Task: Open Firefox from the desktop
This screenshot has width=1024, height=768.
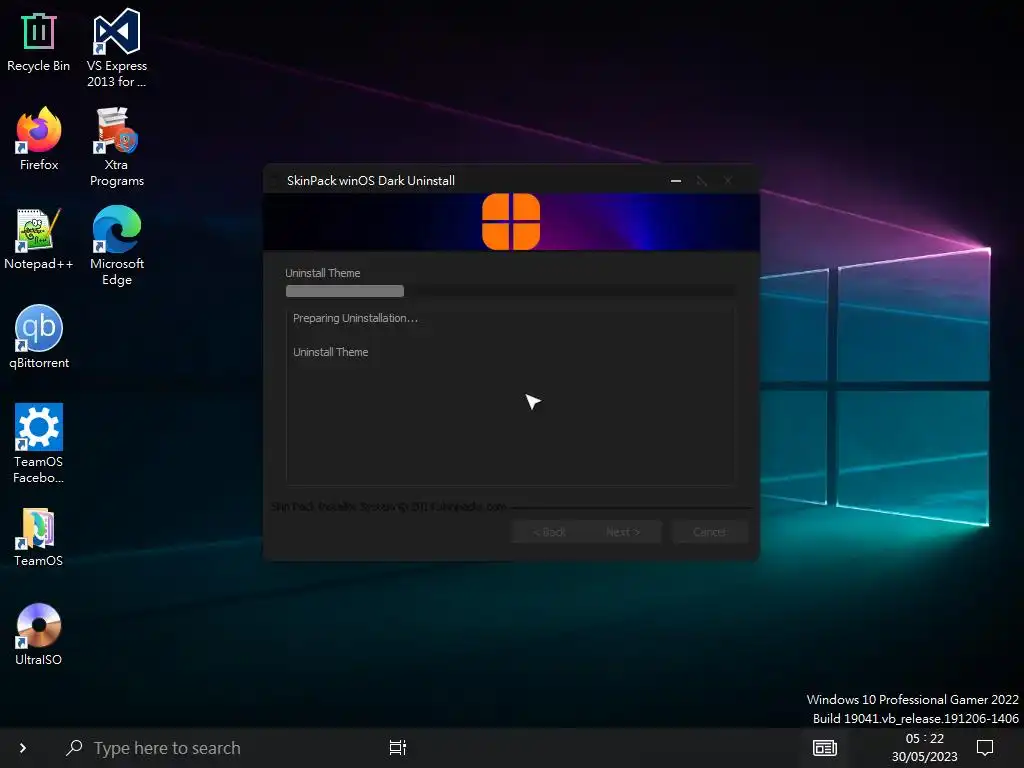Action: click(39, 140)
